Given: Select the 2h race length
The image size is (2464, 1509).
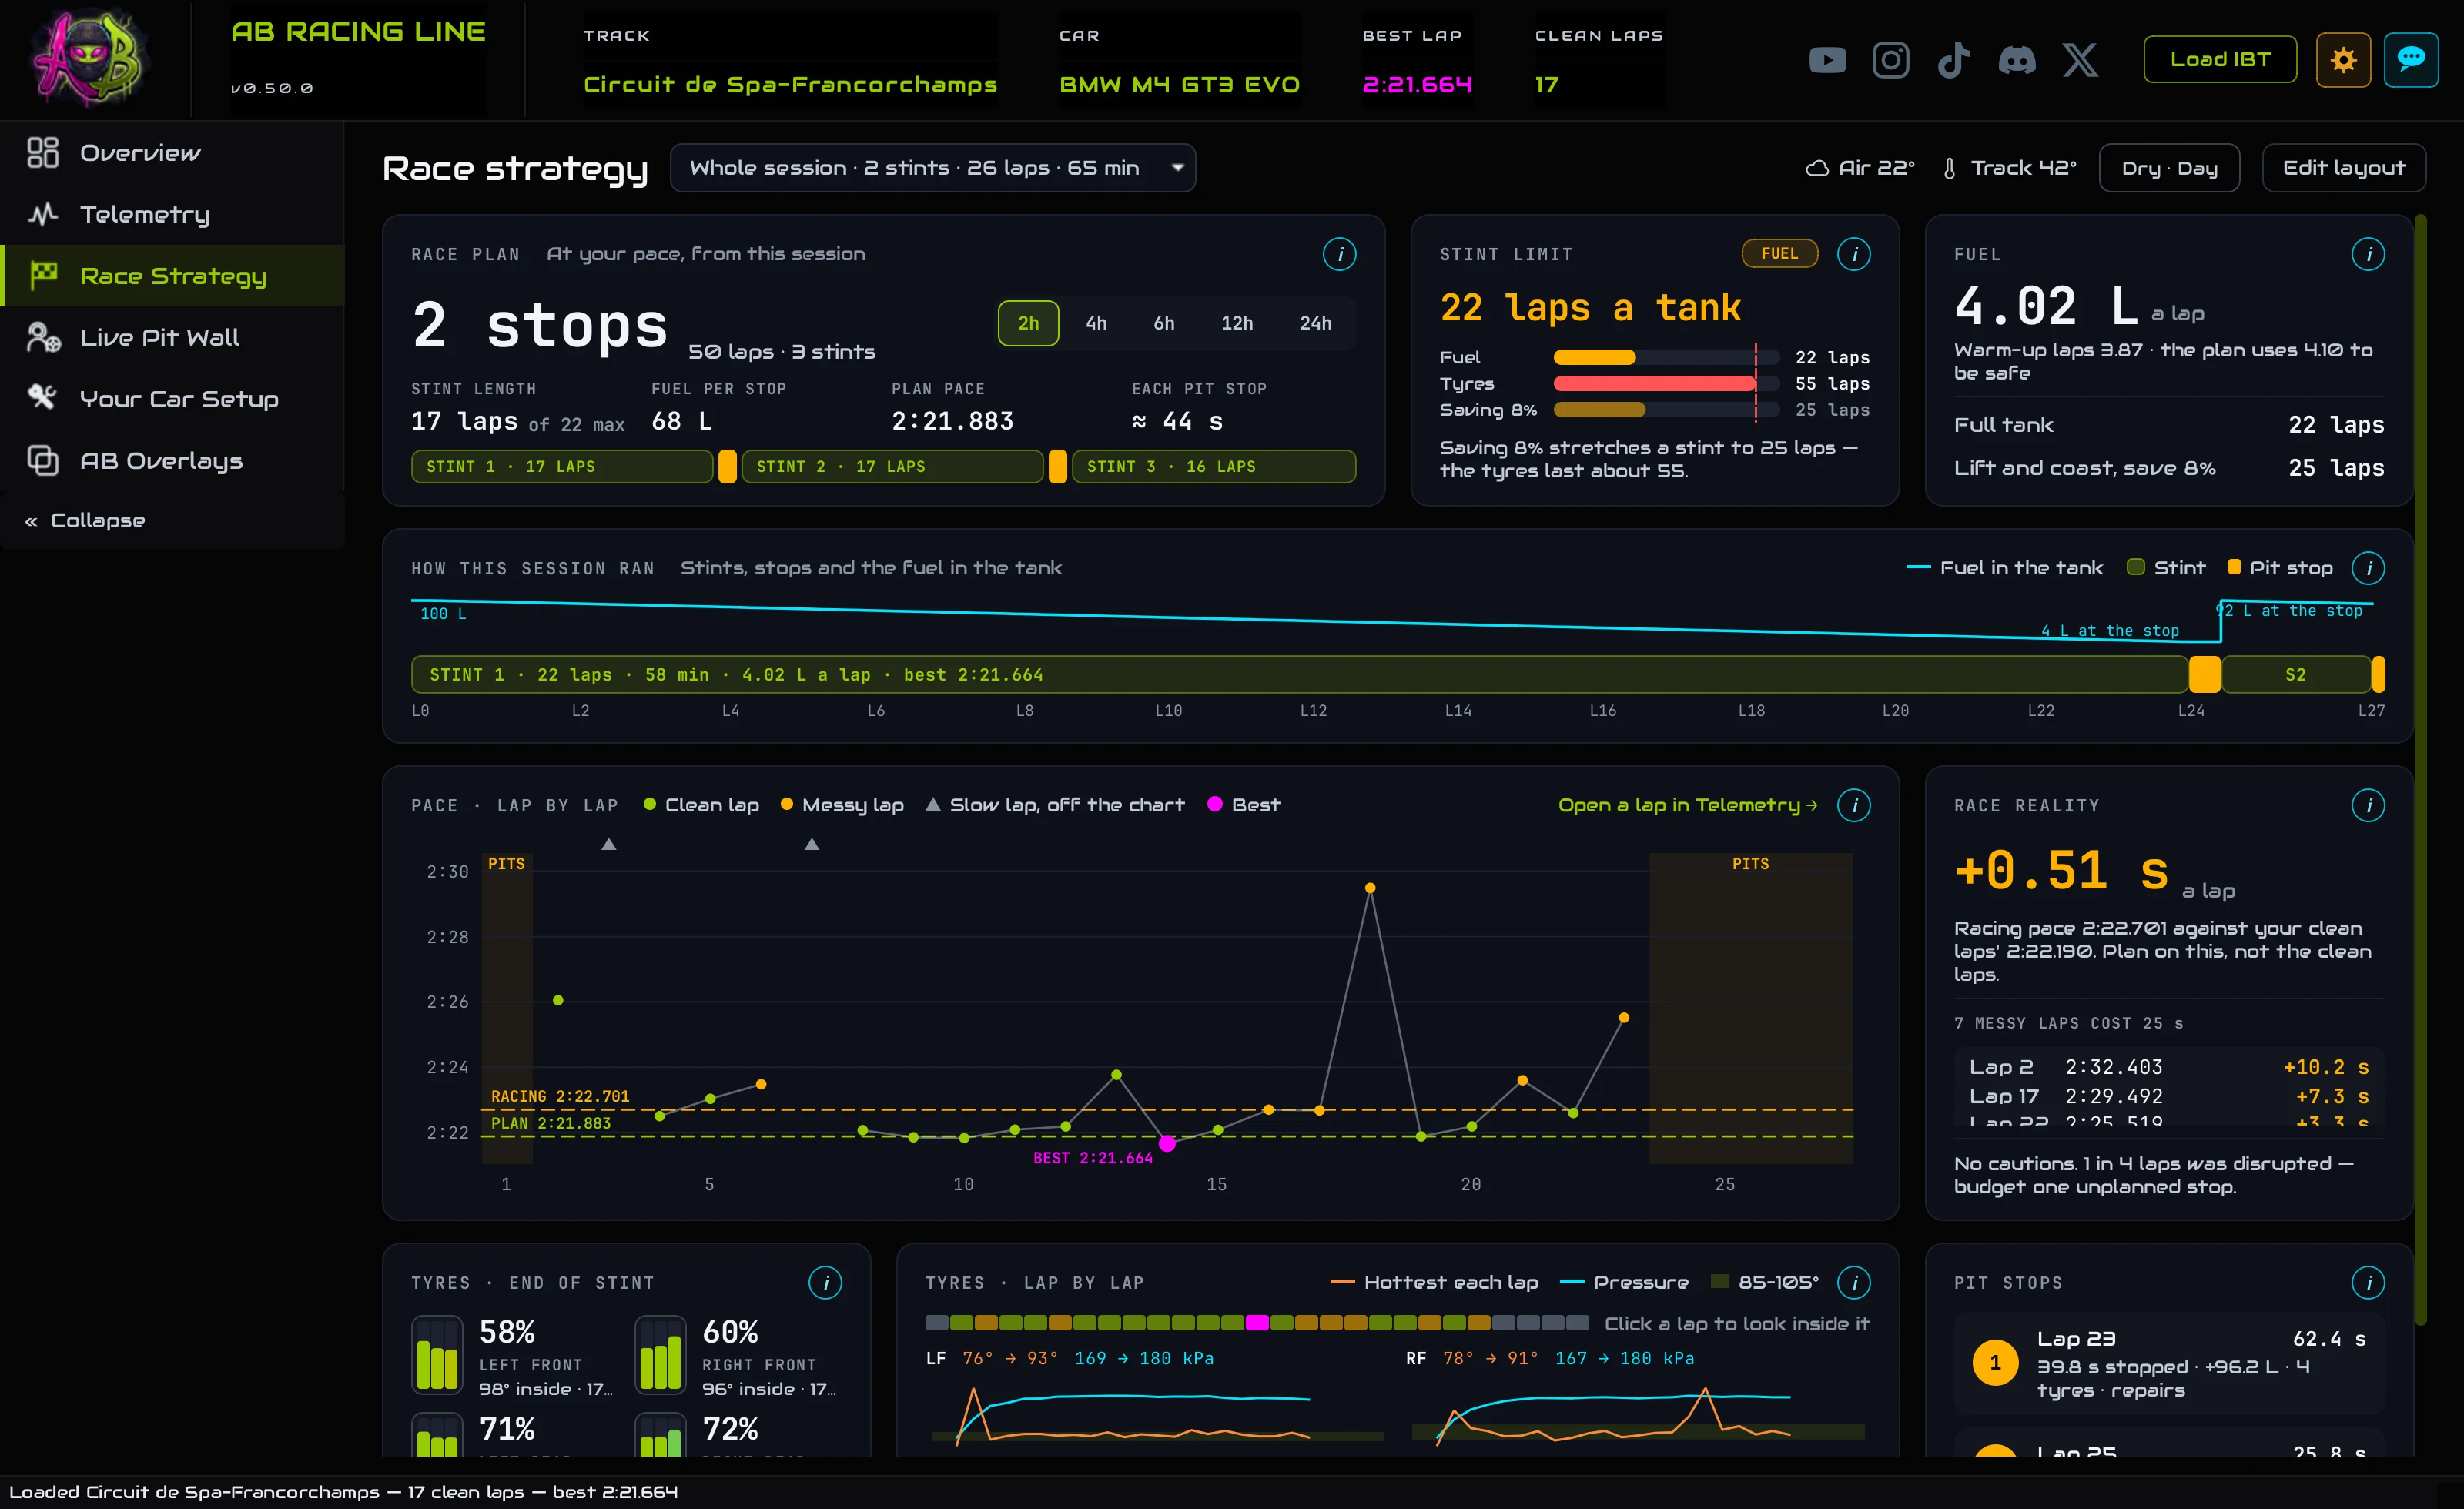Looking at the screenshot, I should (x=1028, y=323).
